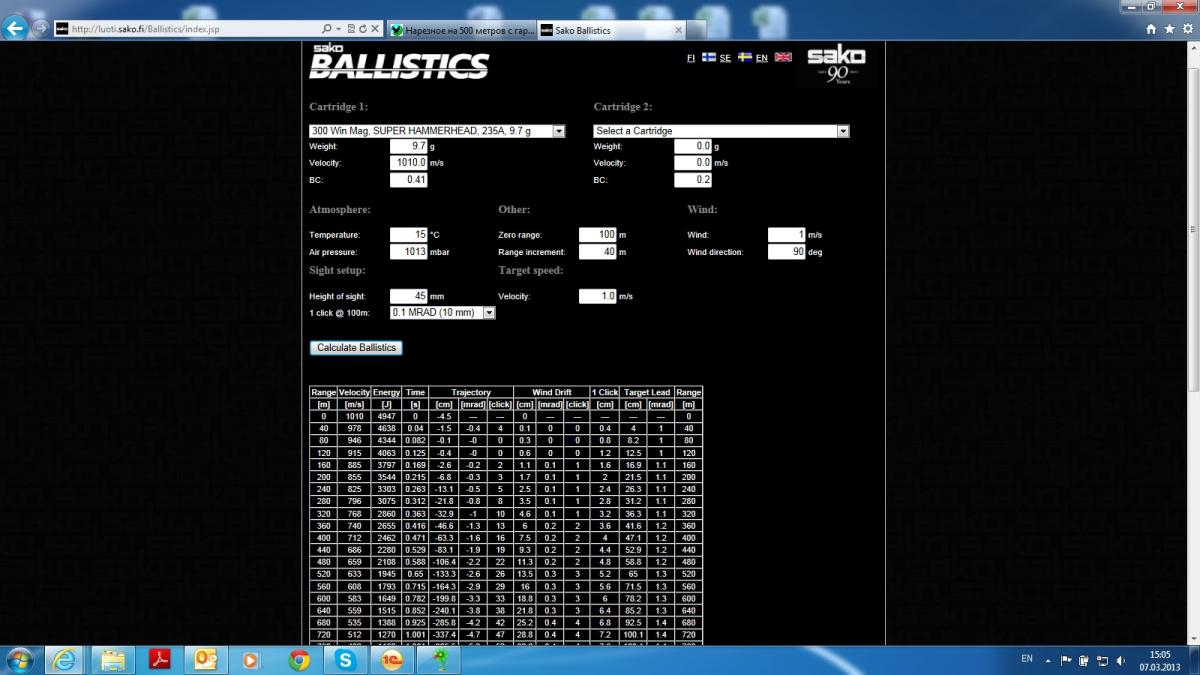1200x675 pixels.
Task: Click the page vertical scrollbar
Action: [1193, 300]
